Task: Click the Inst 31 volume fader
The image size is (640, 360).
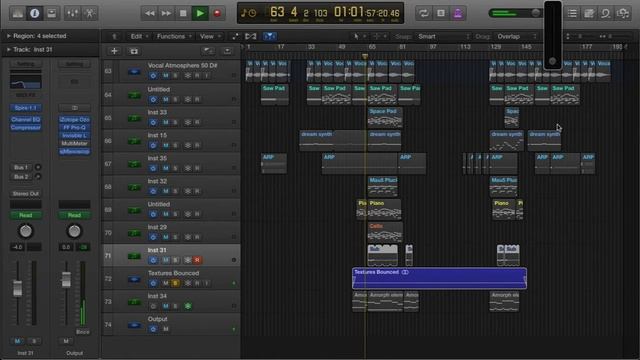Action: click(18, 288)
